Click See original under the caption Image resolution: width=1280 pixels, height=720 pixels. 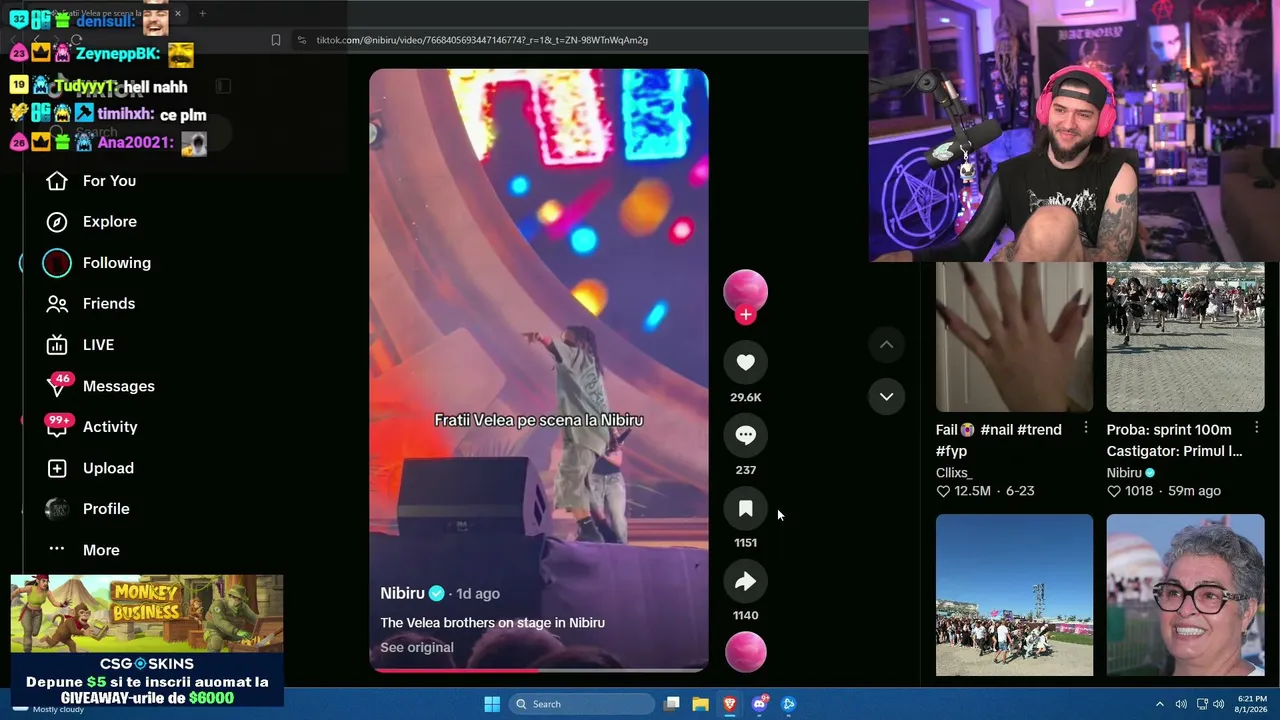coord(417,647)
